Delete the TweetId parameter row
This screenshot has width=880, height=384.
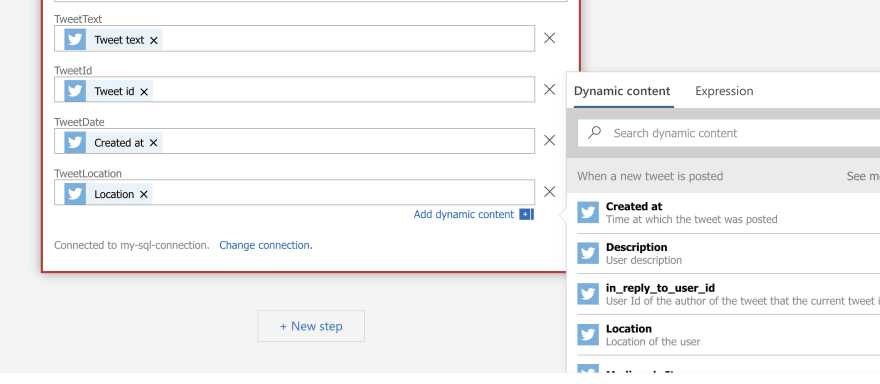549,89
